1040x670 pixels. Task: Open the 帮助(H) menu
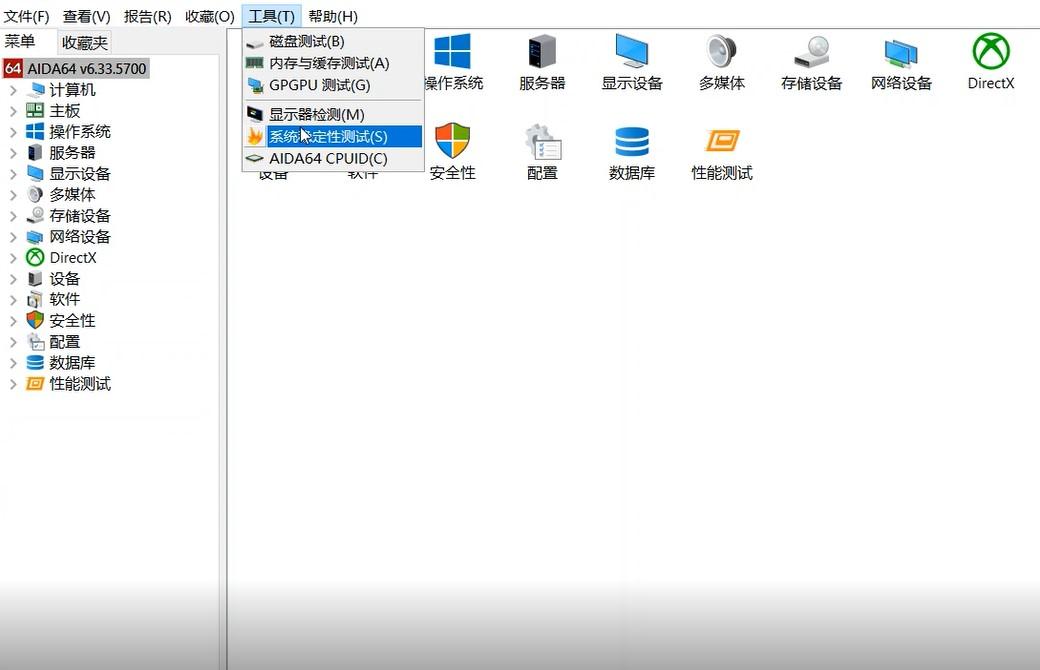[333, 16]
